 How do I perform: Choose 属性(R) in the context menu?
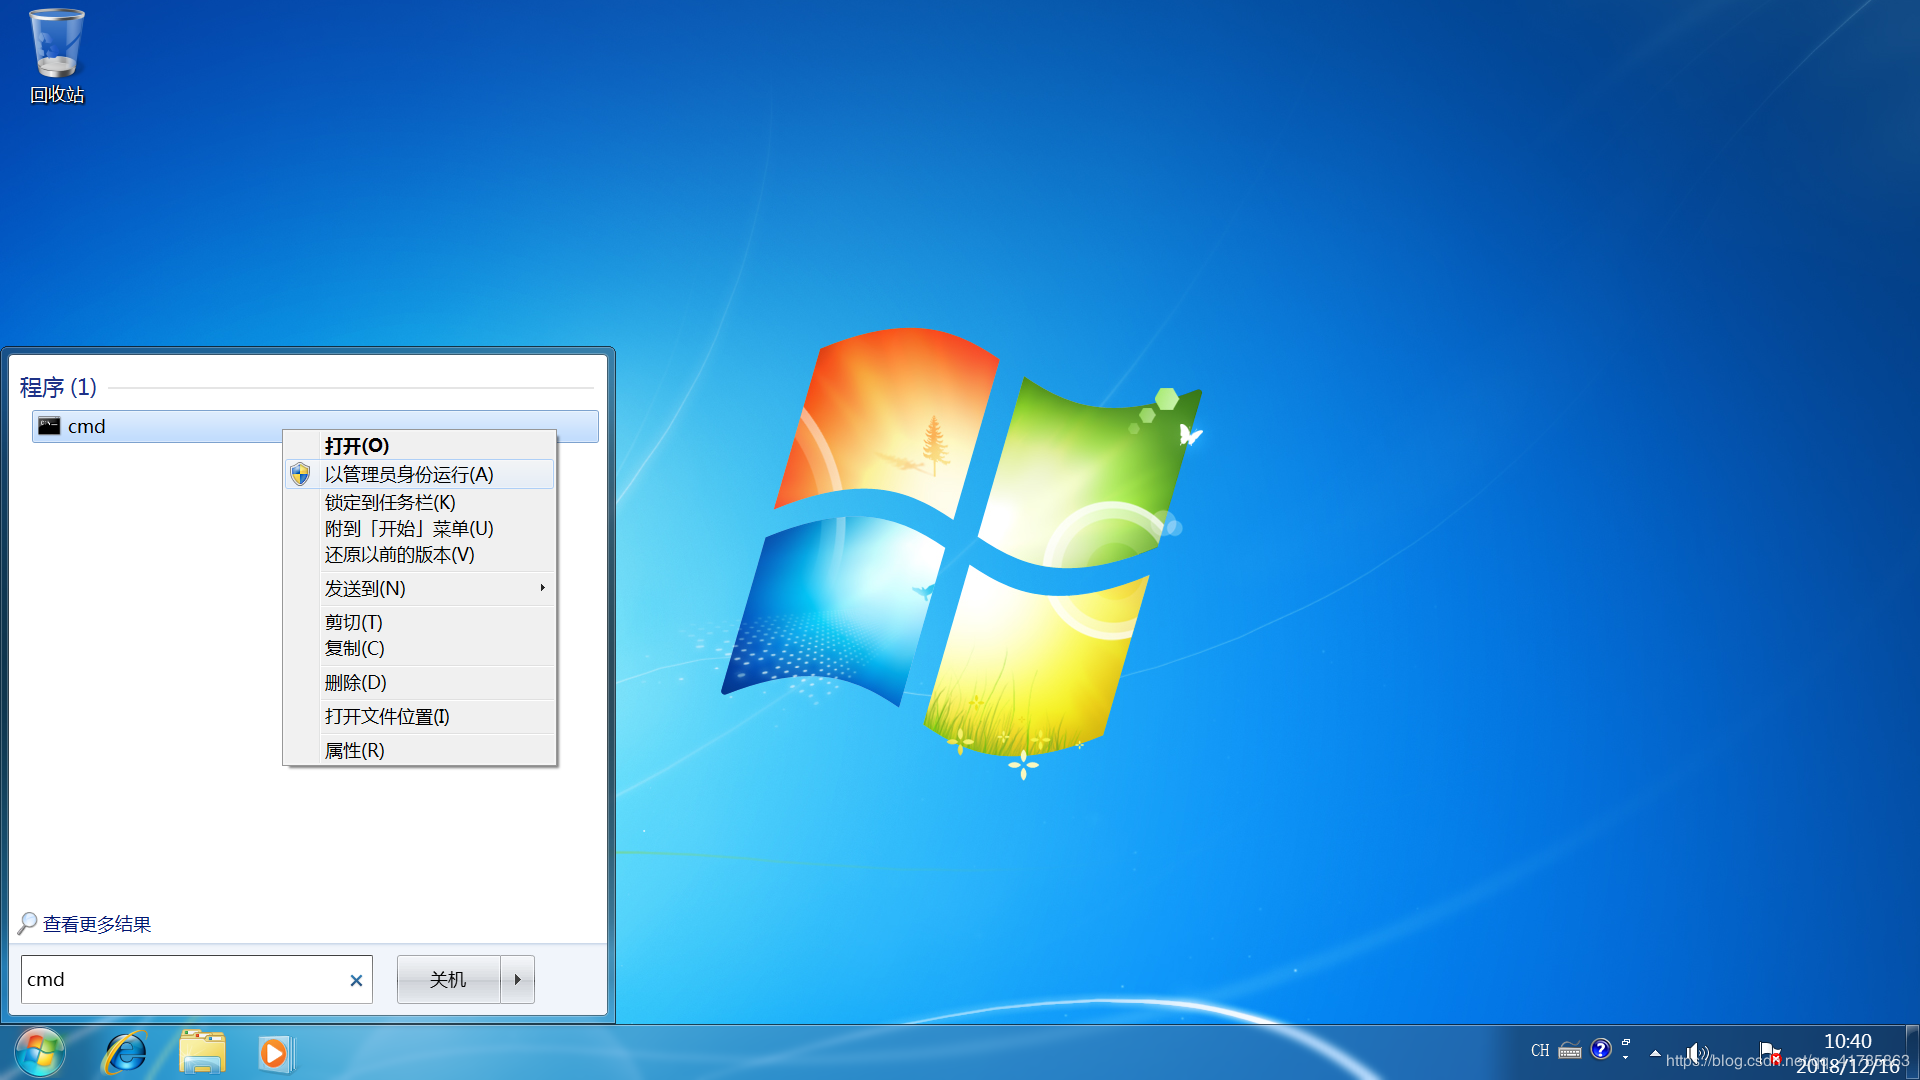click(x=354, y=750)
